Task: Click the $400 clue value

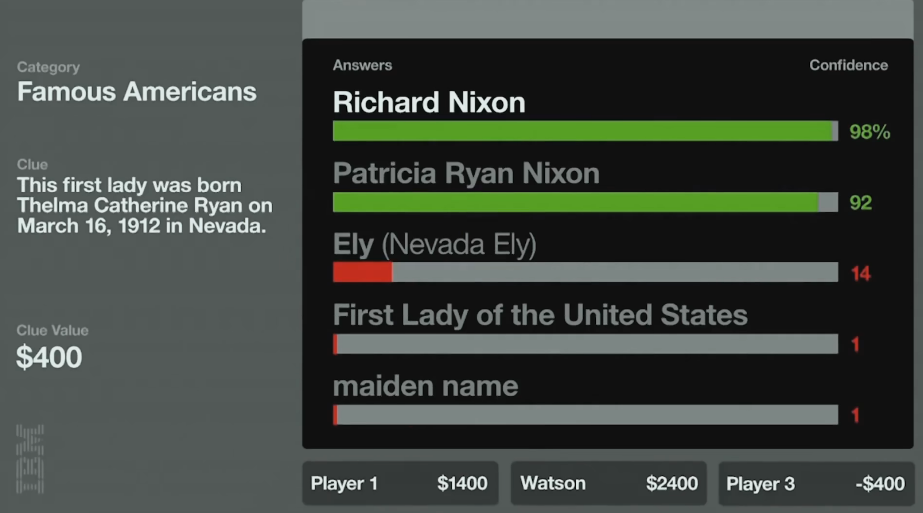Action: (x=49, y=357)
